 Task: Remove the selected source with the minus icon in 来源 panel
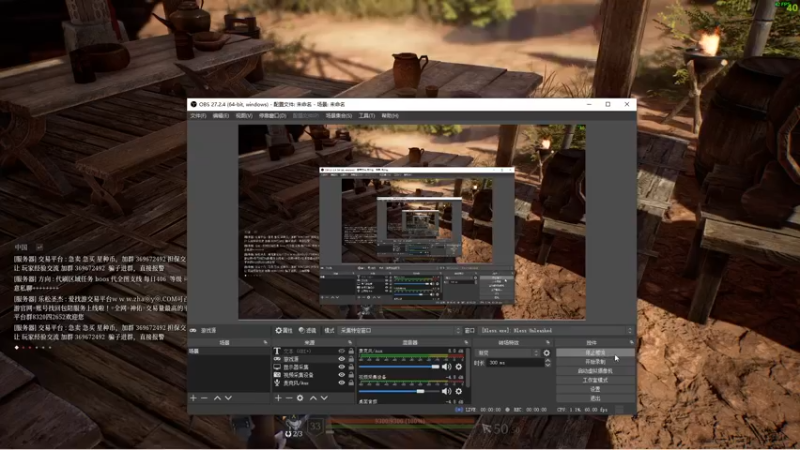tap(289, 398)
